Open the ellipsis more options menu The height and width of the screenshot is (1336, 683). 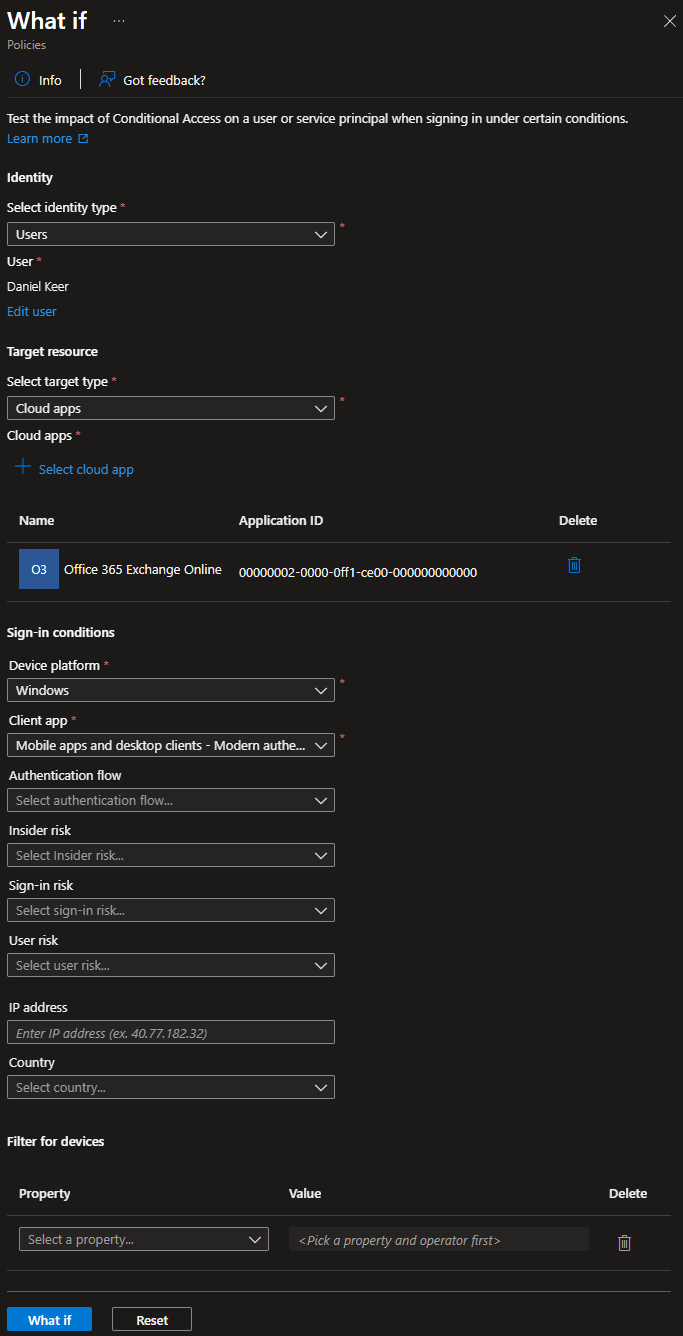tap(119, 21)
